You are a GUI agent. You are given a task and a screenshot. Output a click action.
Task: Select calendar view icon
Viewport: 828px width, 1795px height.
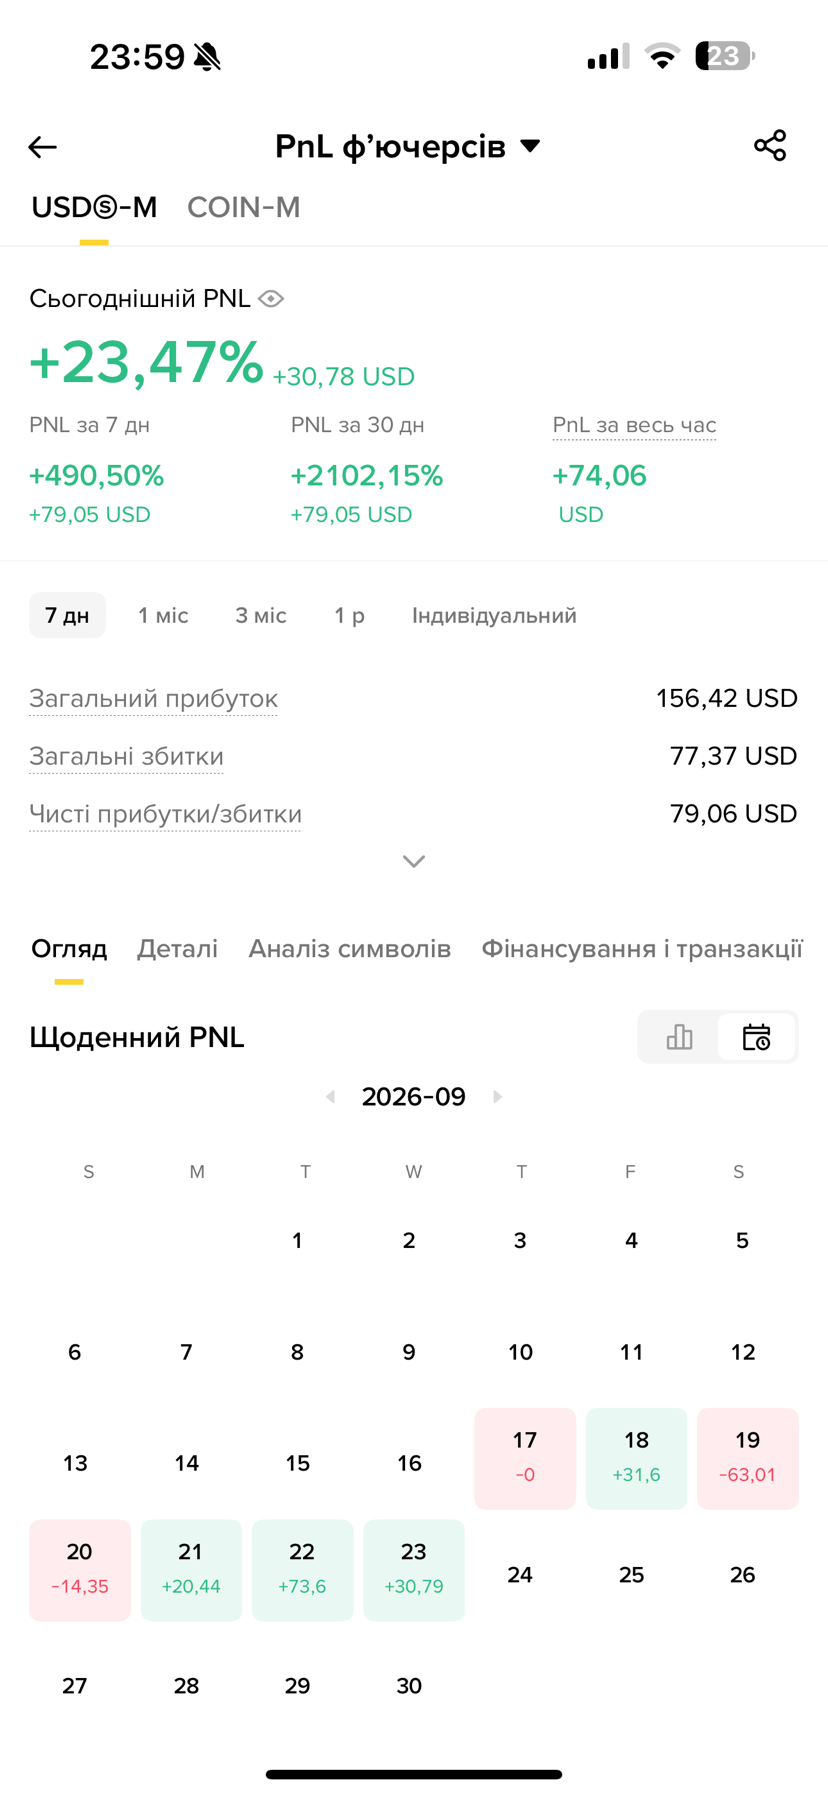757,1037
